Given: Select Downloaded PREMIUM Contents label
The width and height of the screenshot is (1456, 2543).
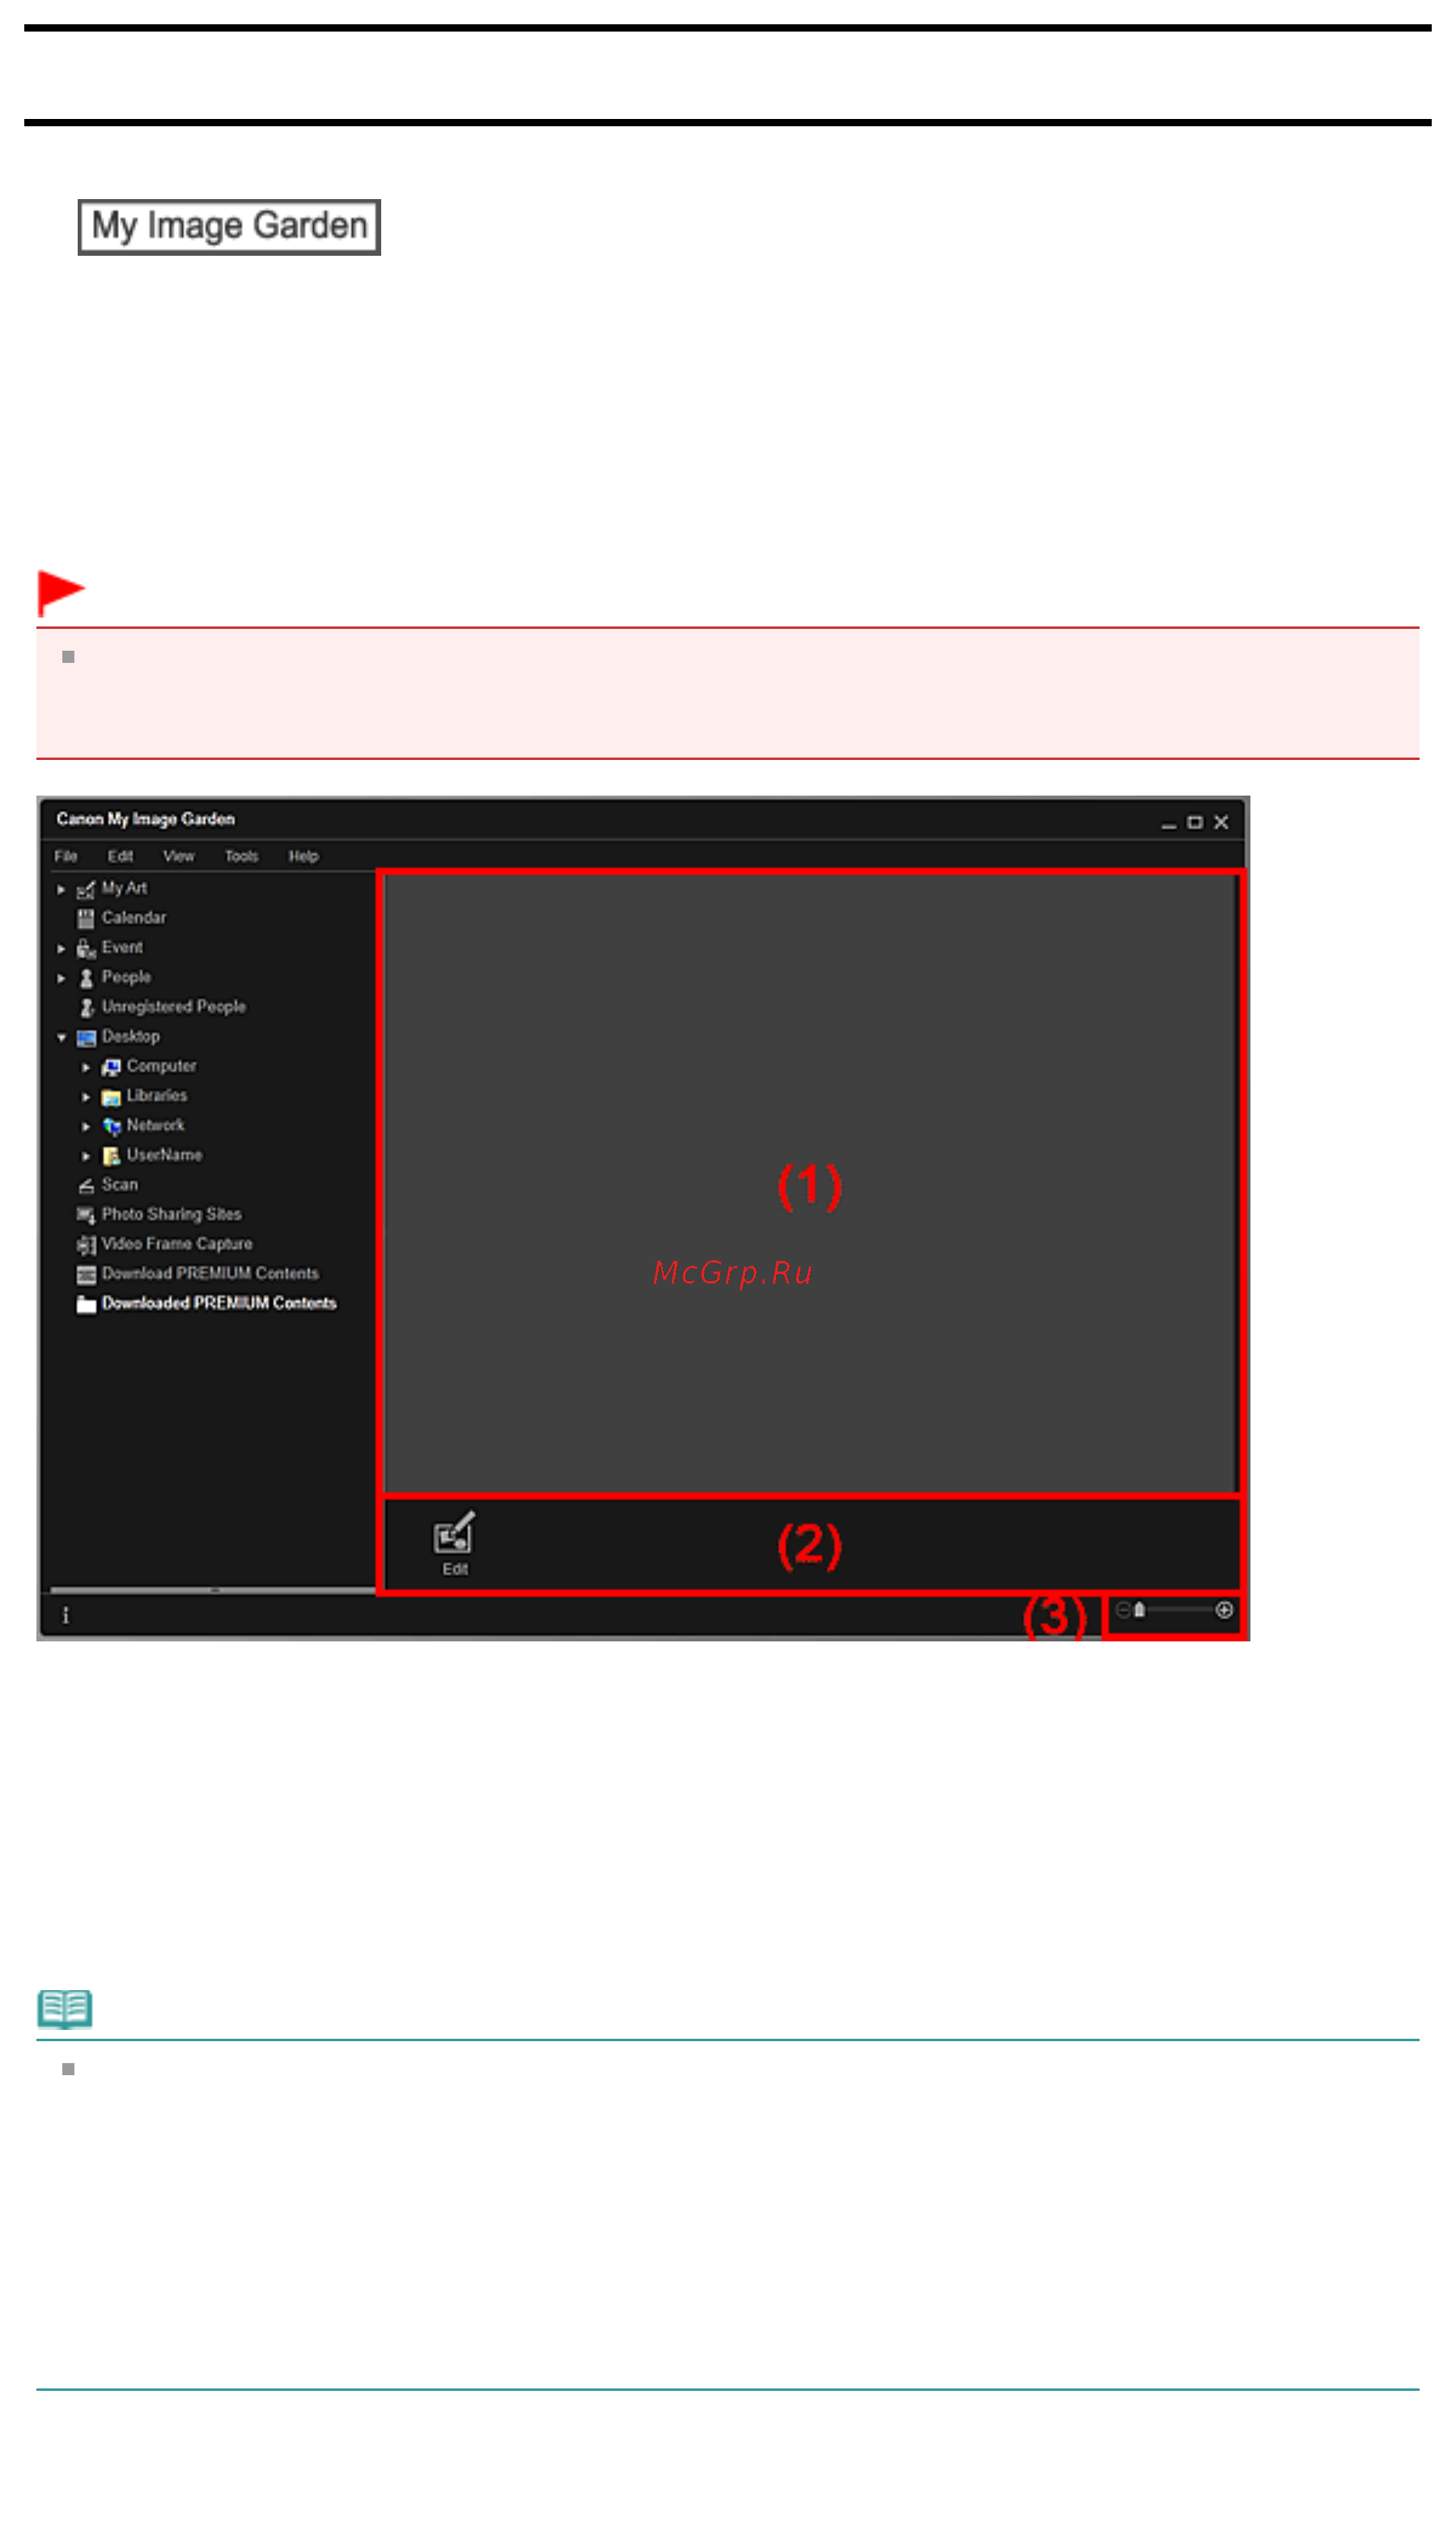Looking at the screenshot, I should (219, 1304).
